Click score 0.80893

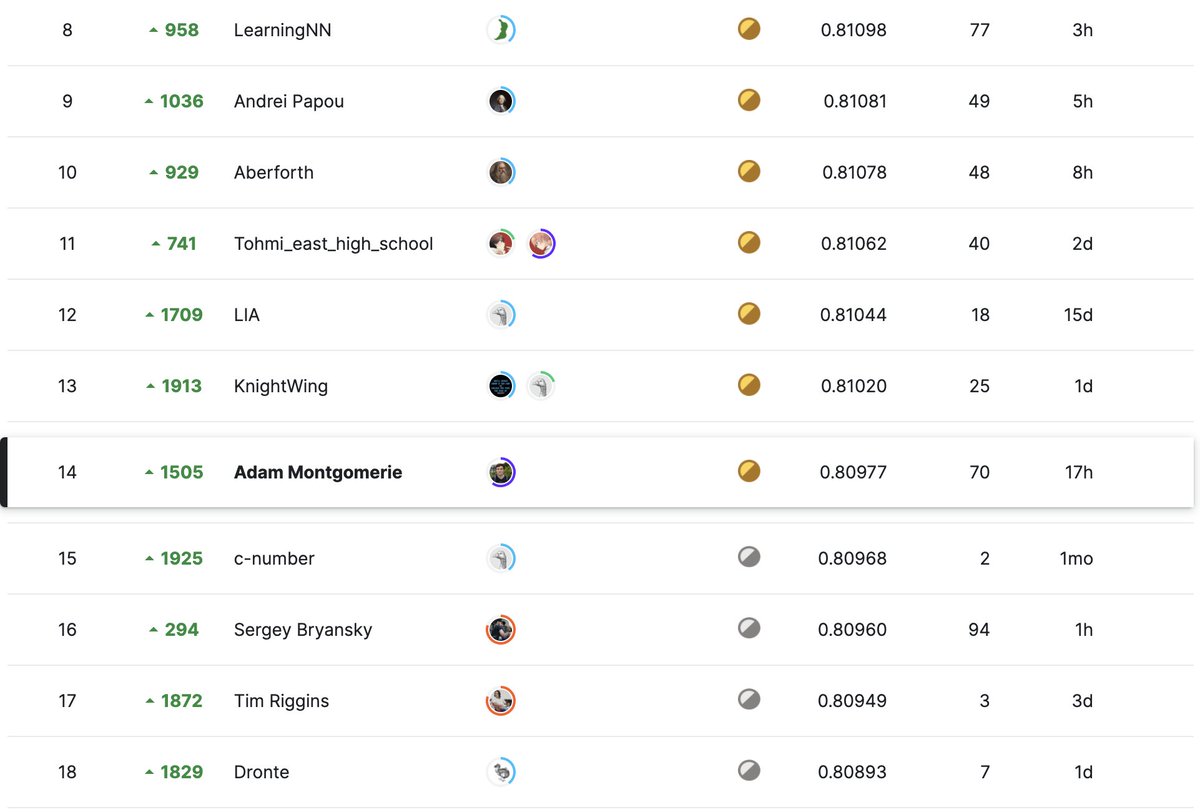click(x=853, y=772)
